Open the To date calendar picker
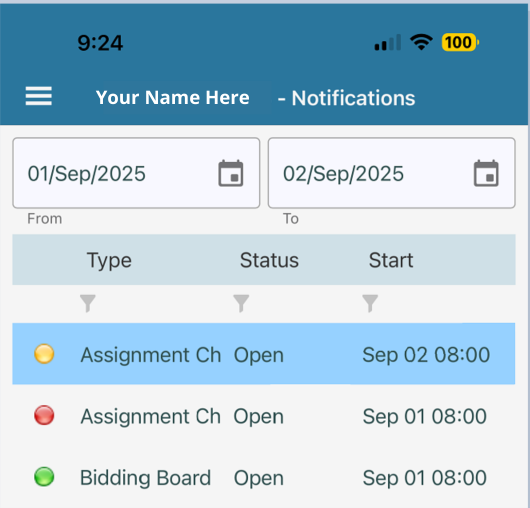Image resolution: width=530 pixels, height=508 pixels. coord(486,173)
